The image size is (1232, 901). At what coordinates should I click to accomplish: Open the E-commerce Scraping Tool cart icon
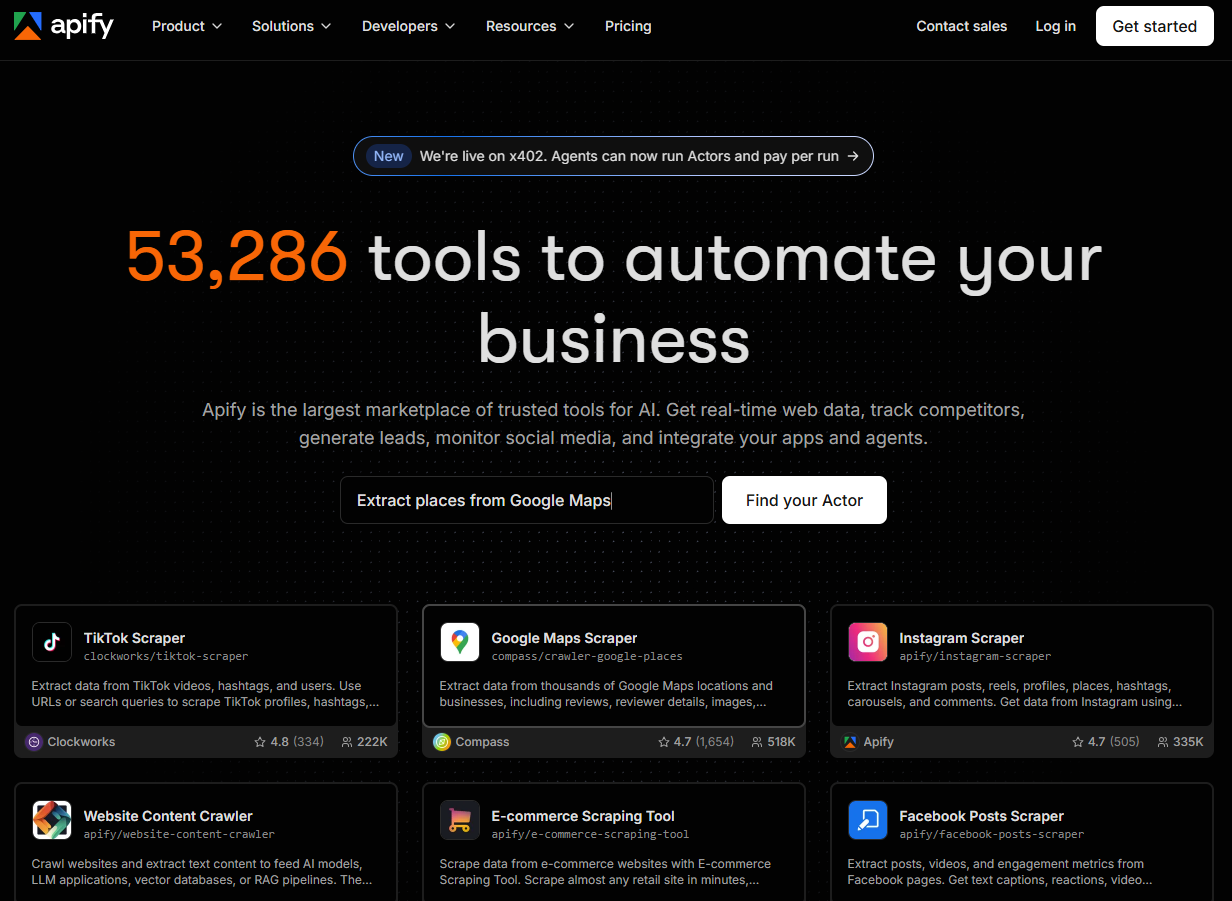coord(460,820)
